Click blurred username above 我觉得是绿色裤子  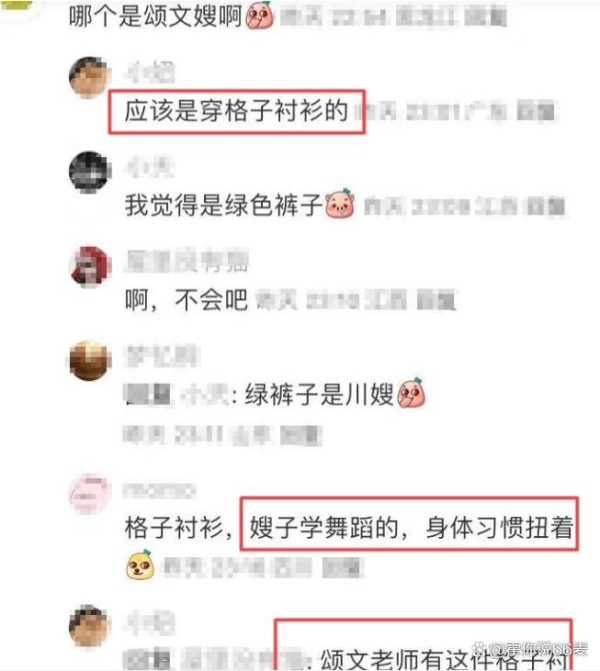(x=149, y=167)
